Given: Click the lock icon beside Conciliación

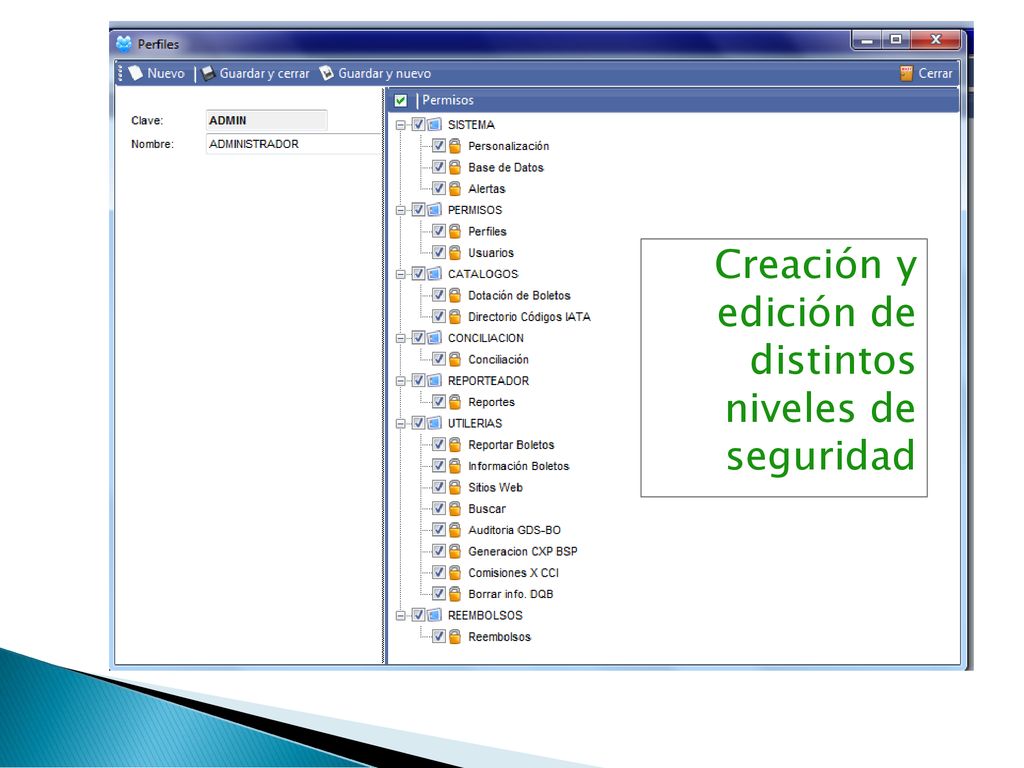Looking at the screenshot, I should [455, 359].
